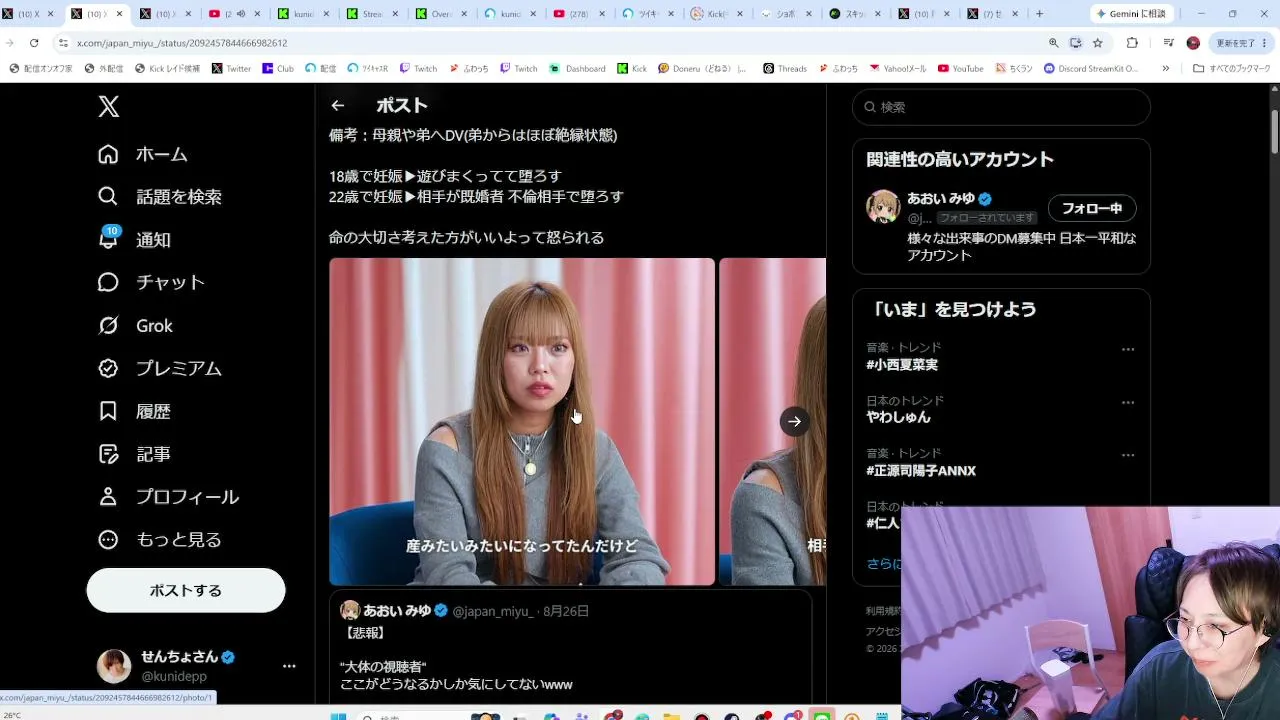Open the Twitter bookmark
The height and width of the screenshot is (720, 1280).
coord(232,69)
